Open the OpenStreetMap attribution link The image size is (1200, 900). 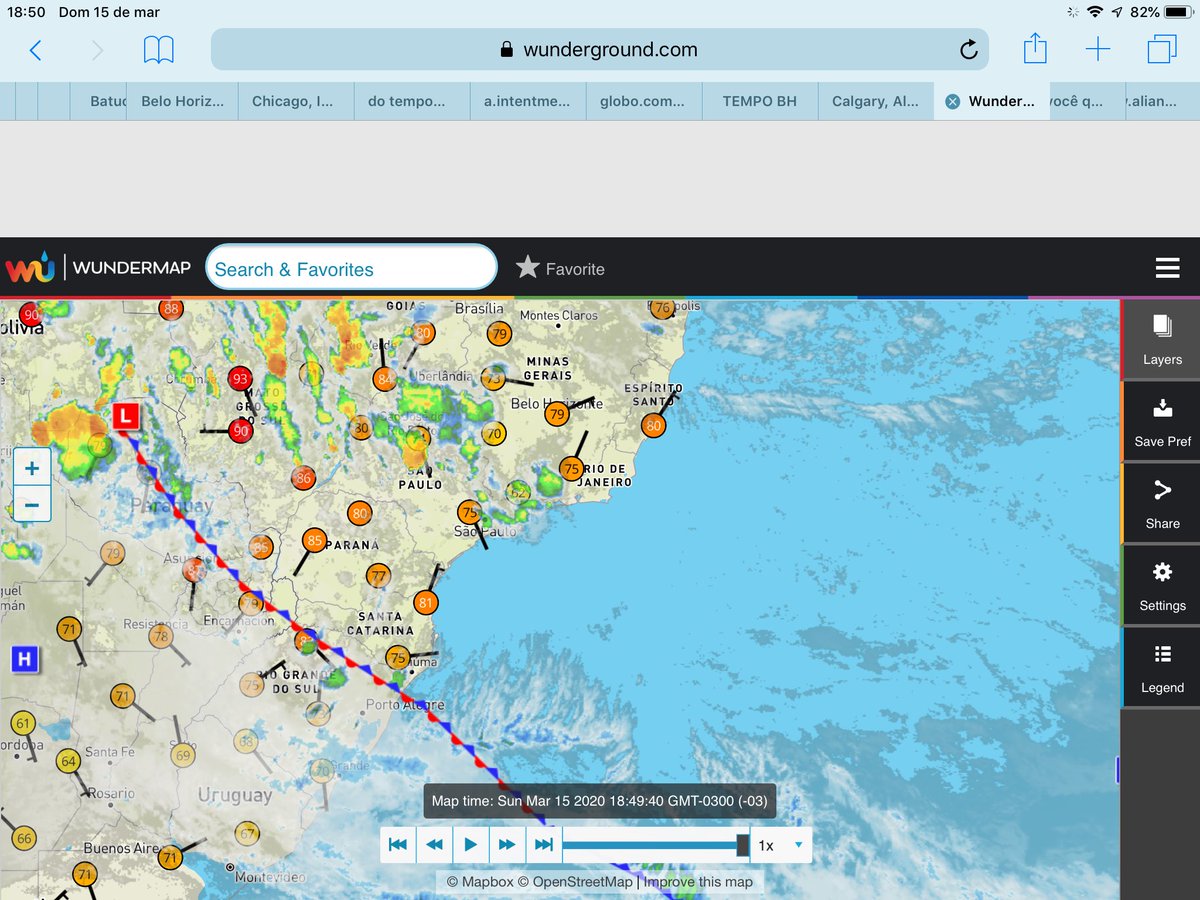576,881
